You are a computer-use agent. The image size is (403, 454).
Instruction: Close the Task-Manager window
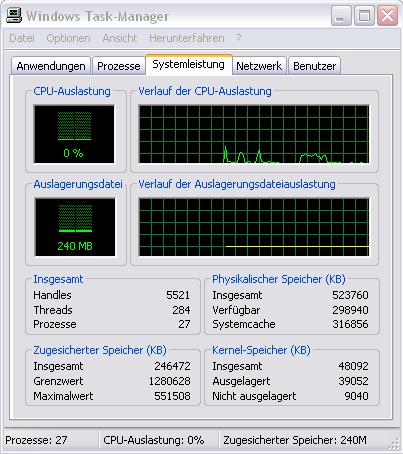(x=387, y=15)
